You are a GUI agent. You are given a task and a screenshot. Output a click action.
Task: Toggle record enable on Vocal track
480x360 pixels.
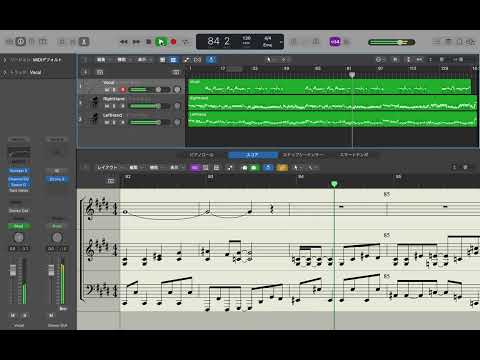pos(123,90)
